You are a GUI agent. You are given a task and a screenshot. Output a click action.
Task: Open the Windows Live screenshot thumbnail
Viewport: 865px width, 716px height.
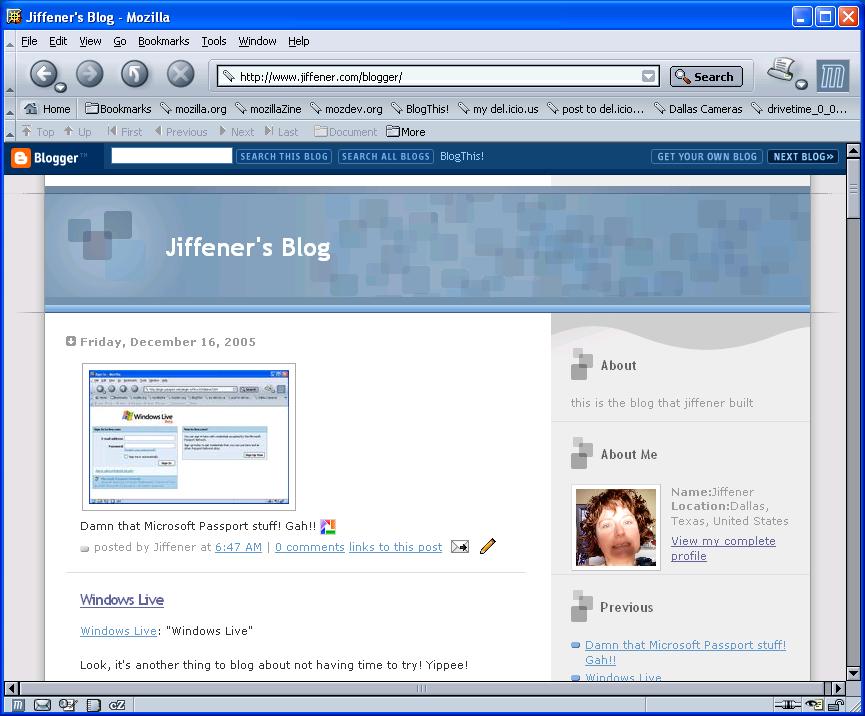[x=189, y=436]
